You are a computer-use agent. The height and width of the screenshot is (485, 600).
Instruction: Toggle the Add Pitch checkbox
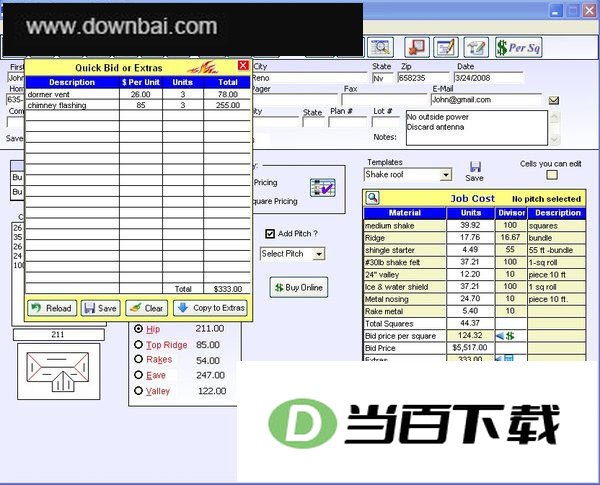(270, 234)
